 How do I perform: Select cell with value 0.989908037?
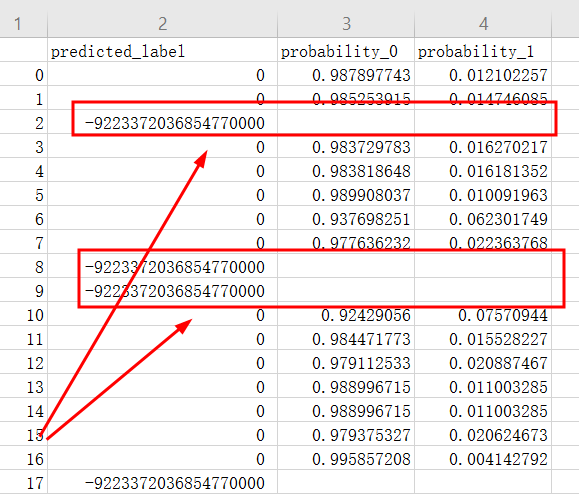click(x=346, y=195)
